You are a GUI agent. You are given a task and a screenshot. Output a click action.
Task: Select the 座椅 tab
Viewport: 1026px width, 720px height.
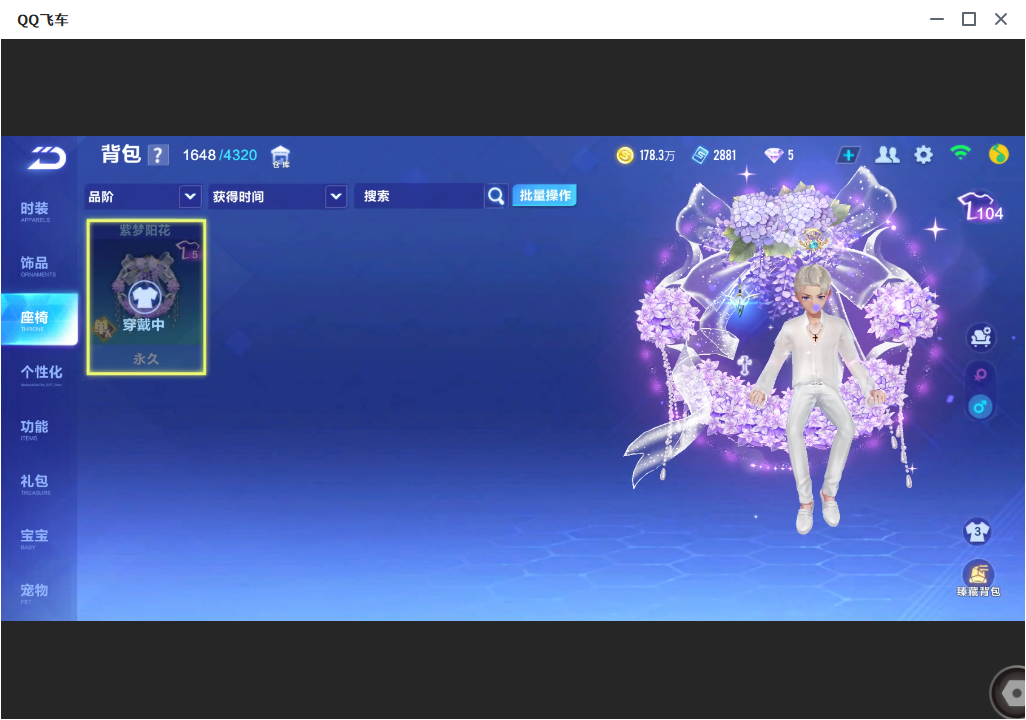pos(39,319)
